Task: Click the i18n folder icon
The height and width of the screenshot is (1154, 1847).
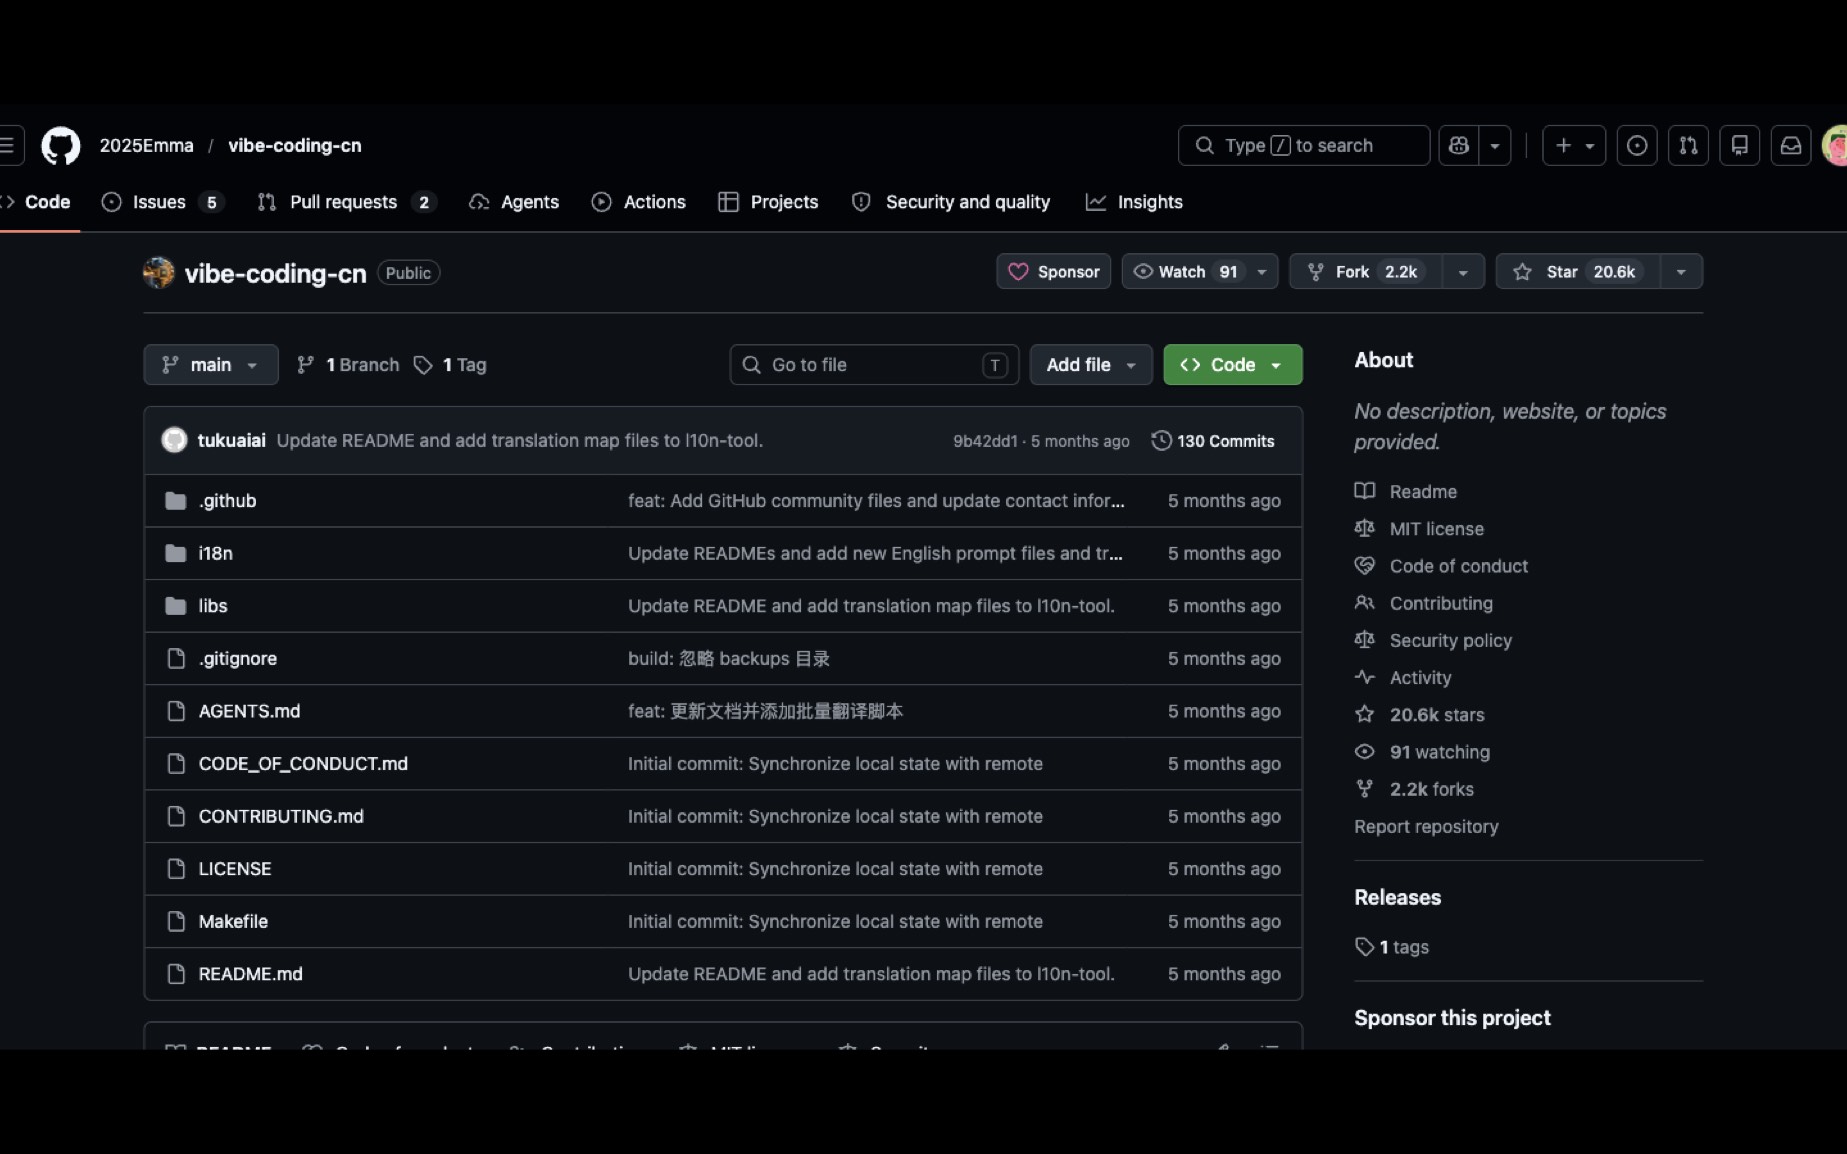Action: click(x=176, y=553)
